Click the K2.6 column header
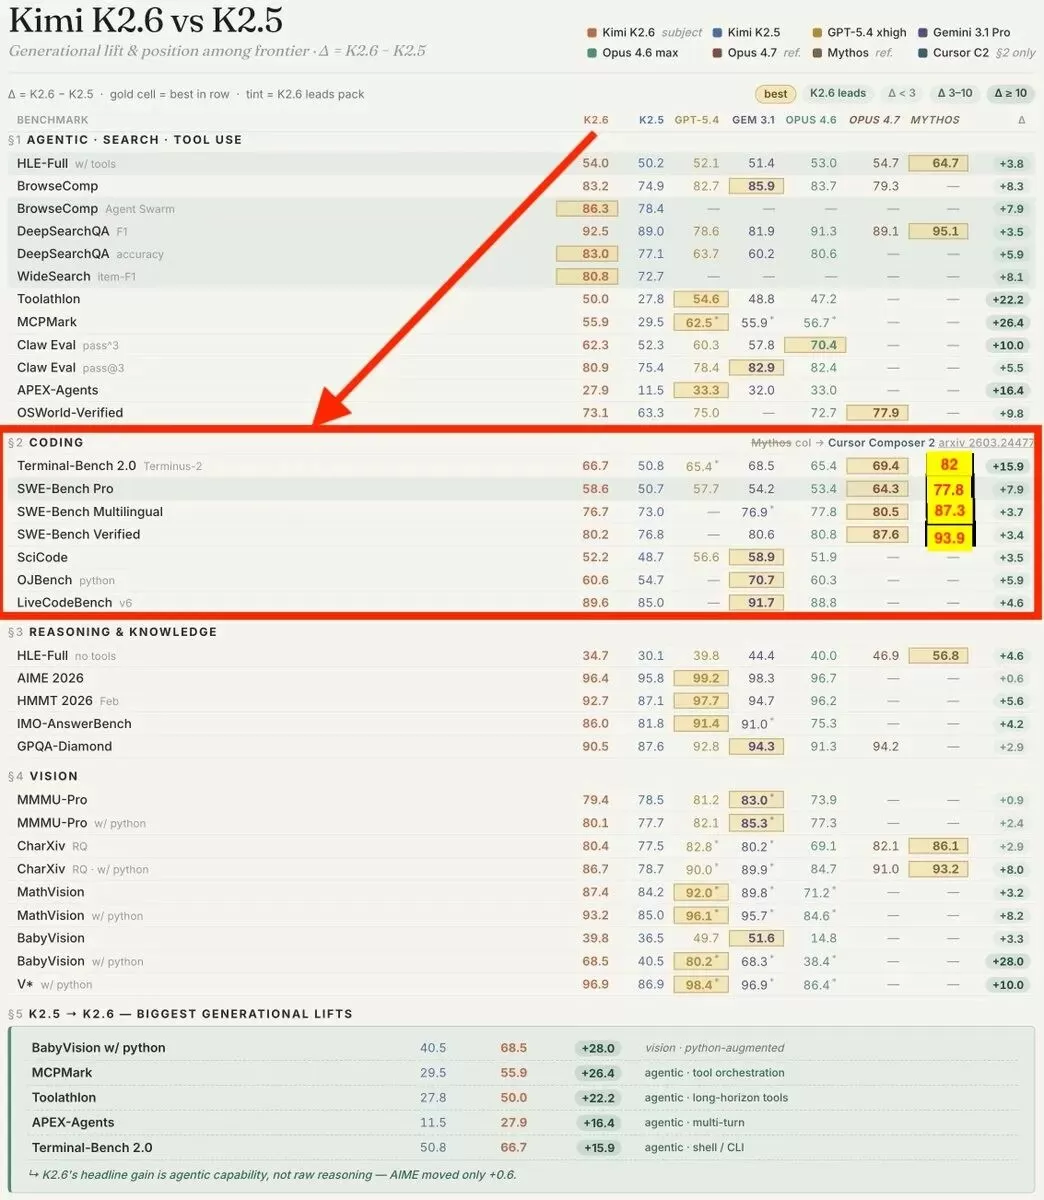 (x=596, y=120)
